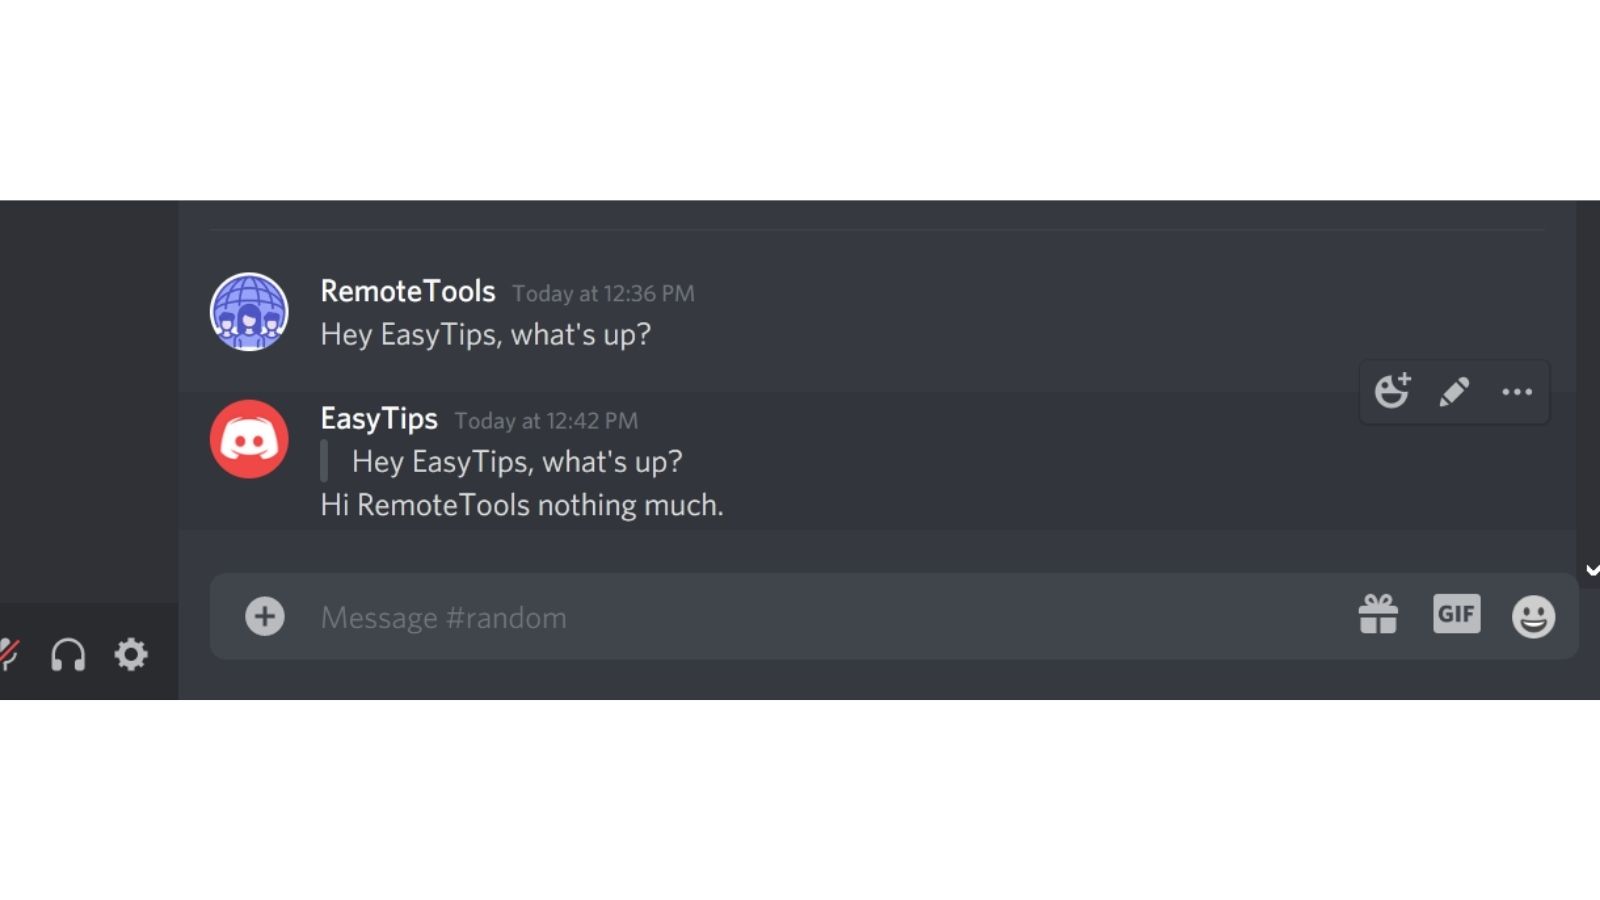
Task: Click the RemoteTools username
Action: tap(408, 291)
